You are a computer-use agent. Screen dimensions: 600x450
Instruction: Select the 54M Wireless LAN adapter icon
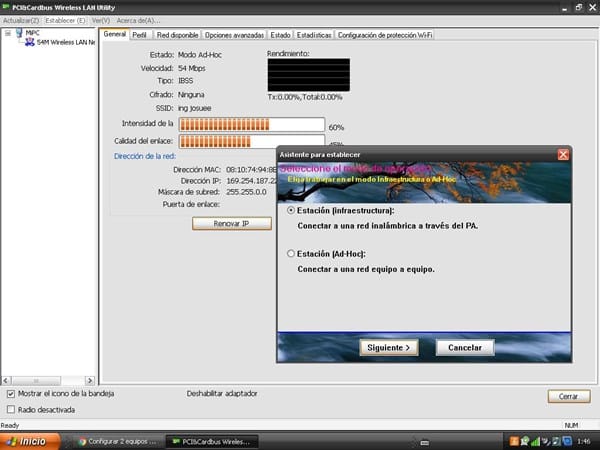click(x=29, y=43)
